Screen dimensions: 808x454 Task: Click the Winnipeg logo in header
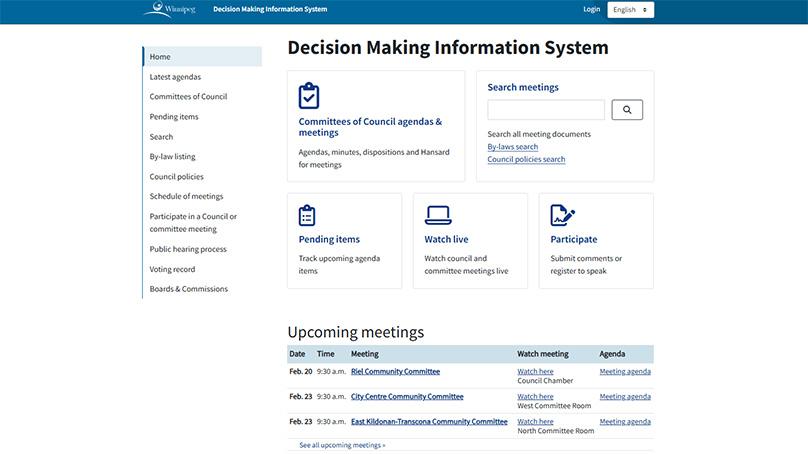170,9
